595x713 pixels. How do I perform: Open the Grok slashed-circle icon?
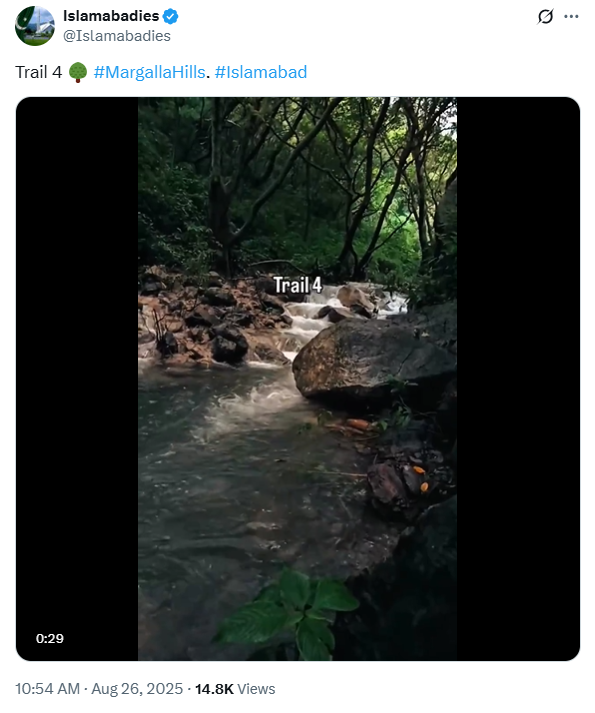[545, 16]
